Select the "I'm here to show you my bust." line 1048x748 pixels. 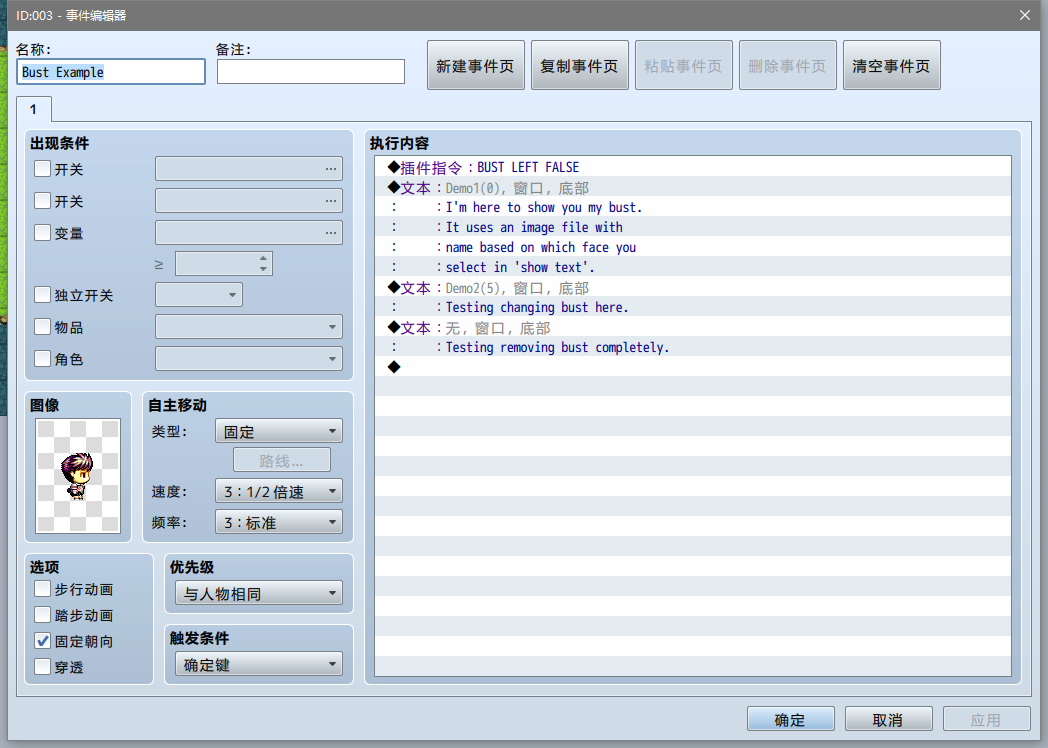point(692,207)
